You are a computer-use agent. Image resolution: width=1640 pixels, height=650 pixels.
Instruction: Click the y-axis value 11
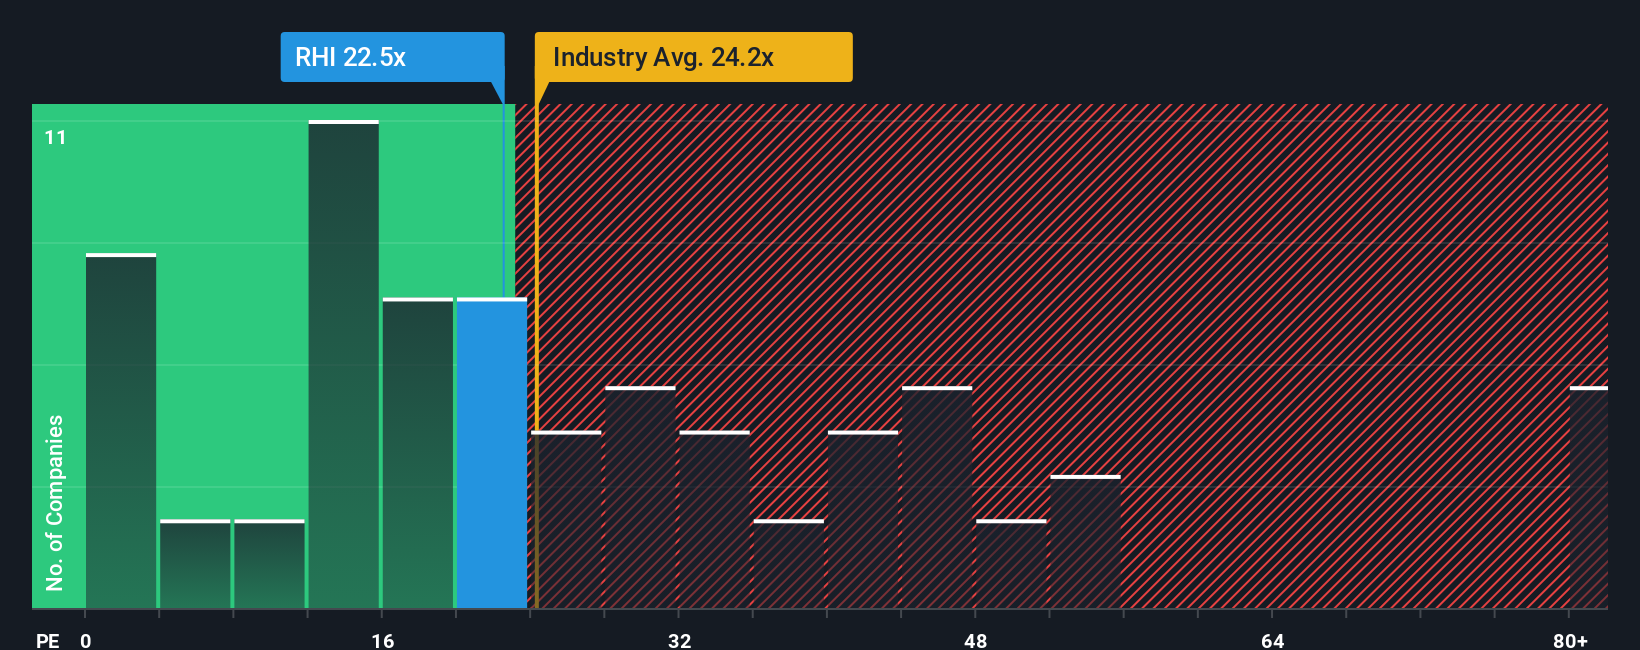click(55, 137)
